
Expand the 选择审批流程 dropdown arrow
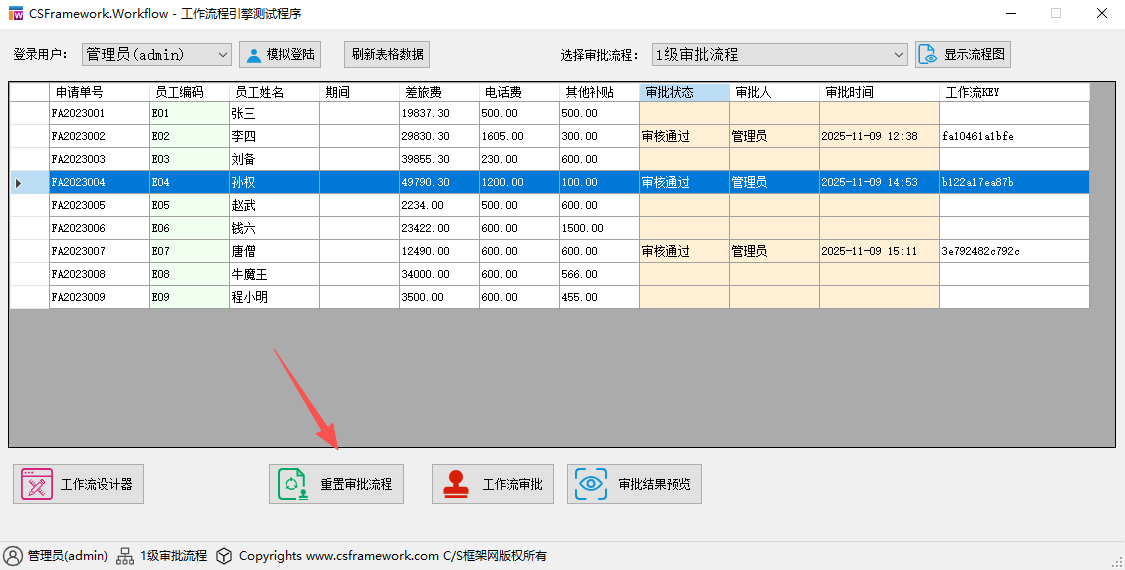point(899,55)
